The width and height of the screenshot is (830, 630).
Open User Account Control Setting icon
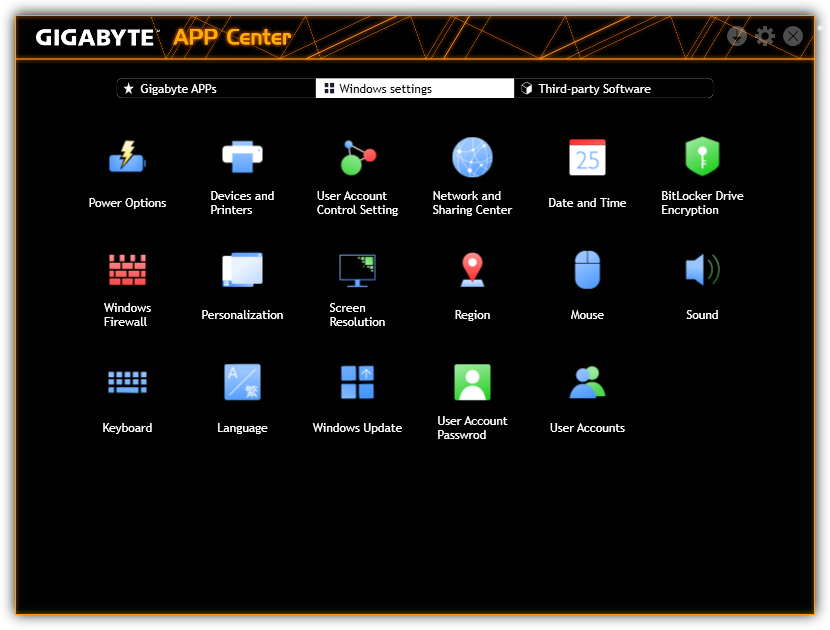358,157
